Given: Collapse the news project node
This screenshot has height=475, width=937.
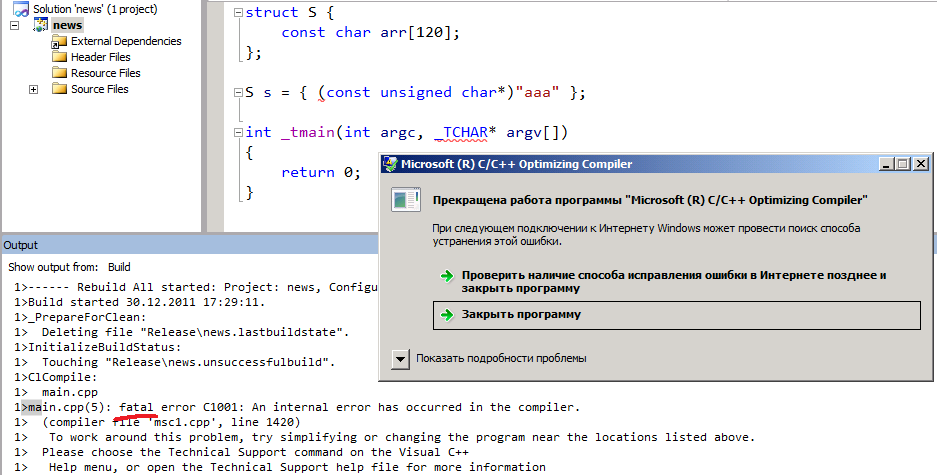Looking at the screenshot, I should (15, 26).
